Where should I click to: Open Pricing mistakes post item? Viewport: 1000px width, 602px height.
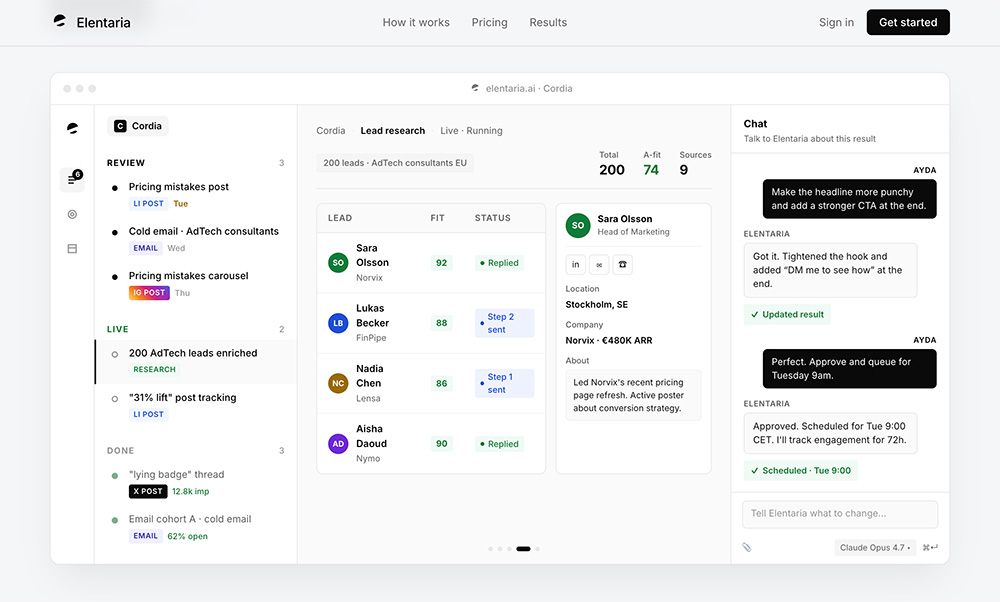196,195
